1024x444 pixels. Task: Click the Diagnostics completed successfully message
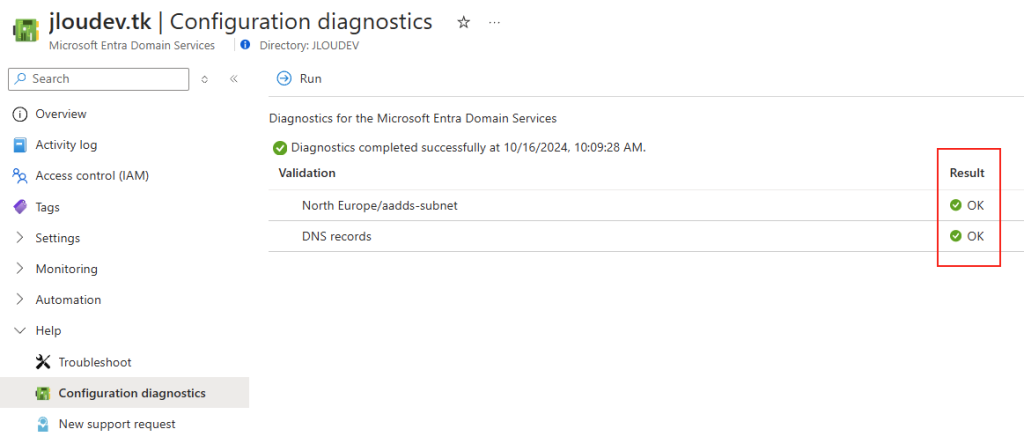point(468,148)
